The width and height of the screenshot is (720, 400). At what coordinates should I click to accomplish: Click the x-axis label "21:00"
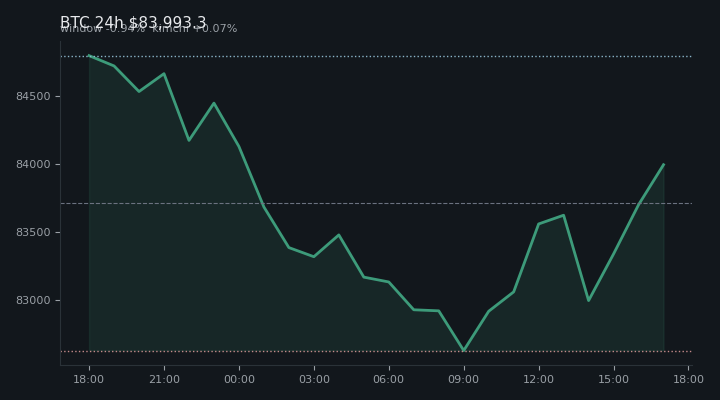(164, 379)
